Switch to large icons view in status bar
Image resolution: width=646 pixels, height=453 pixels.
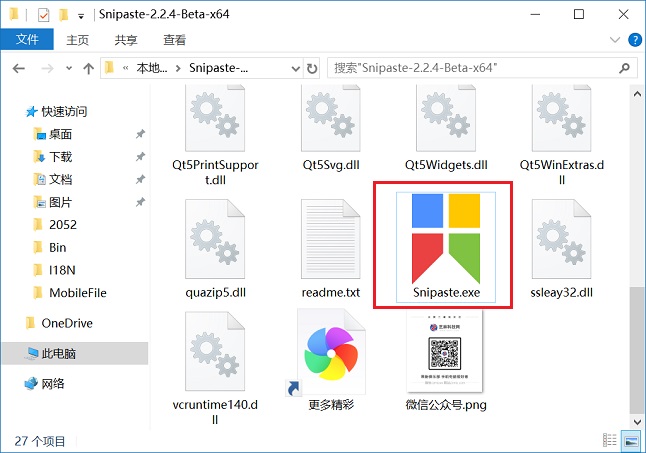(x=631, y=440)
